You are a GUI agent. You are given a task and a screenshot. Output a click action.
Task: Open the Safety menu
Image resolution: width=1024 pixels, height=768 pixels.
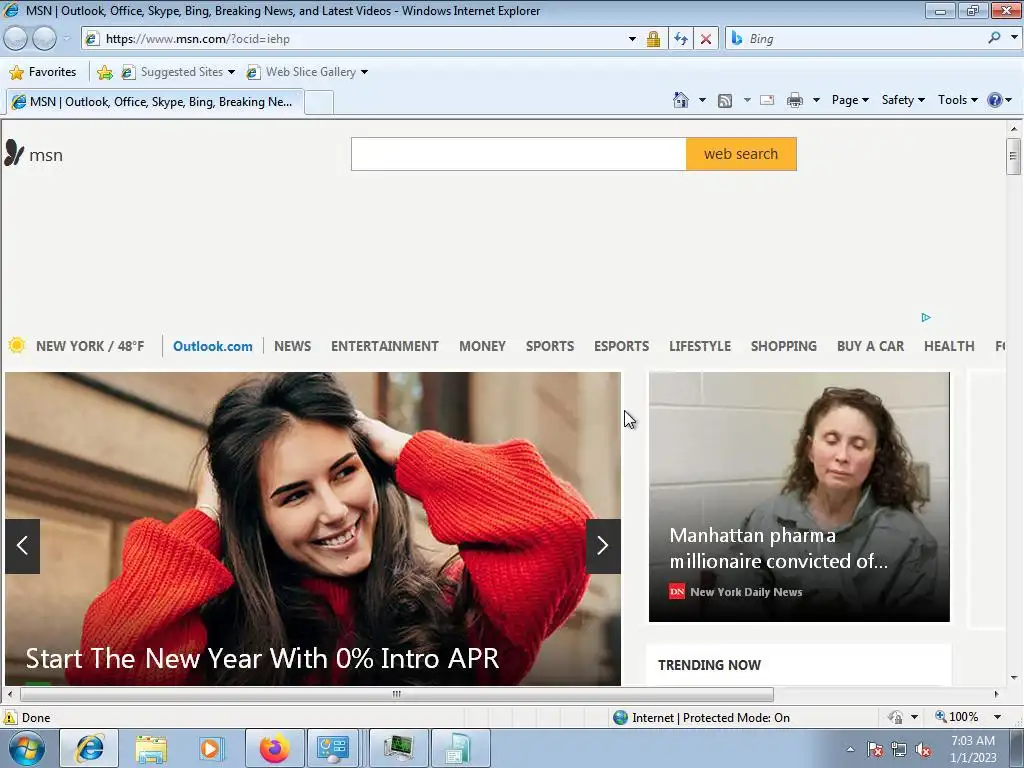(903, 100)
